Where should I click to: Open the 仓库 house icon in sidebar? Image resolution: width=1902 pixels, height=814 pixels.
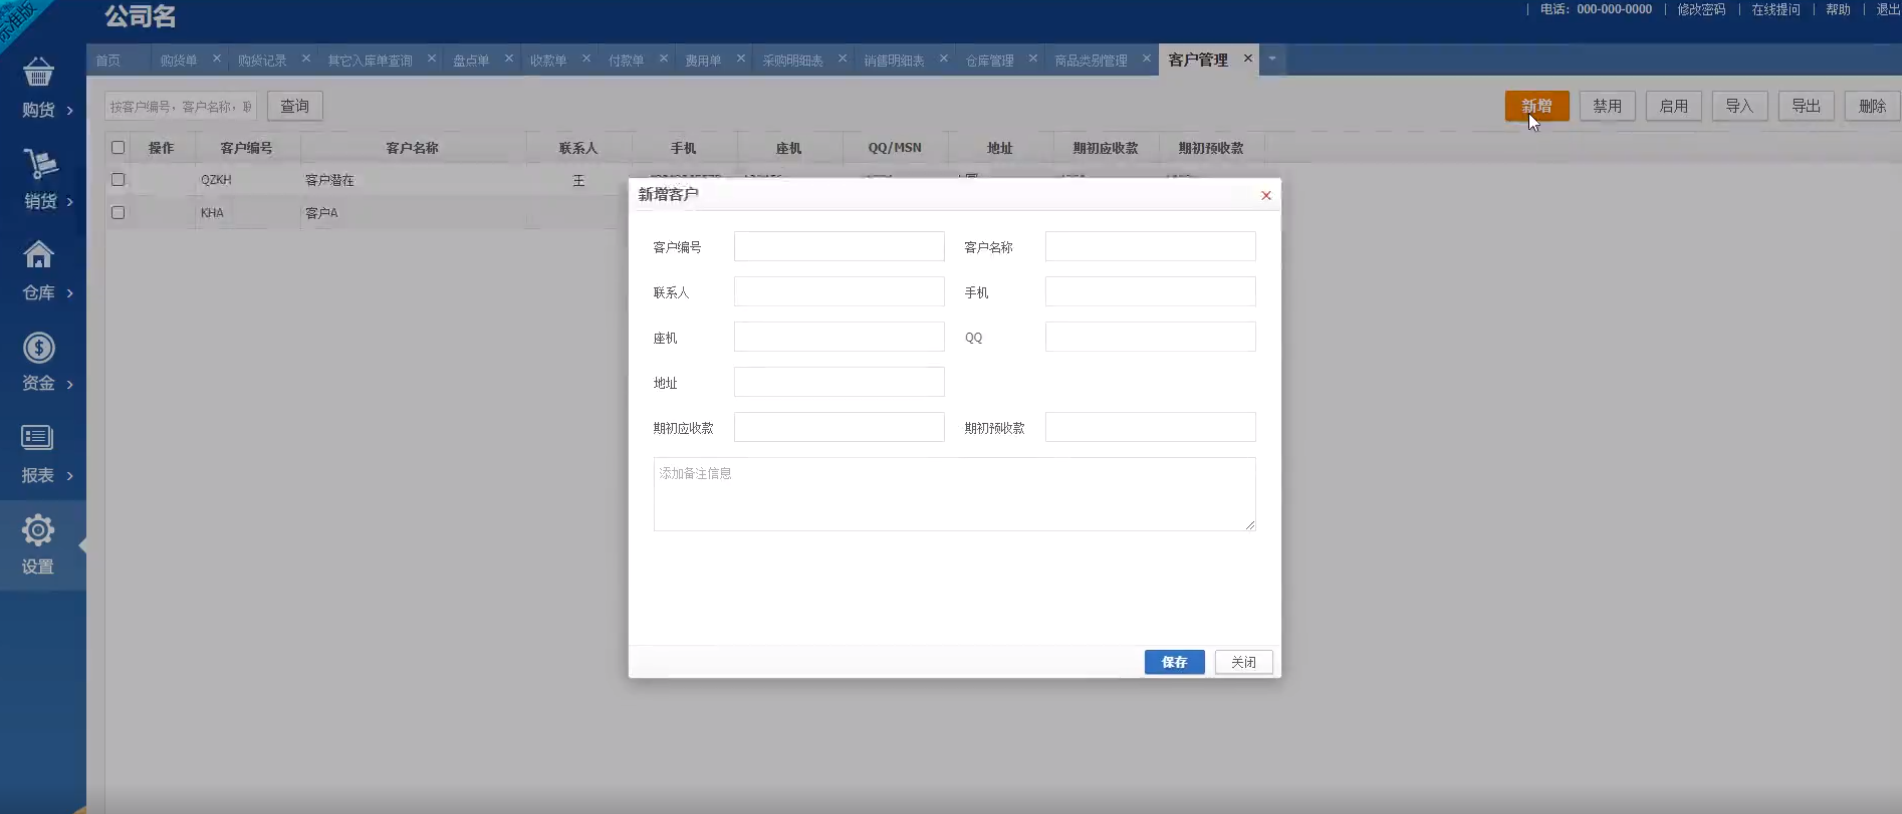pyautogui.click(x=38, y=255)
